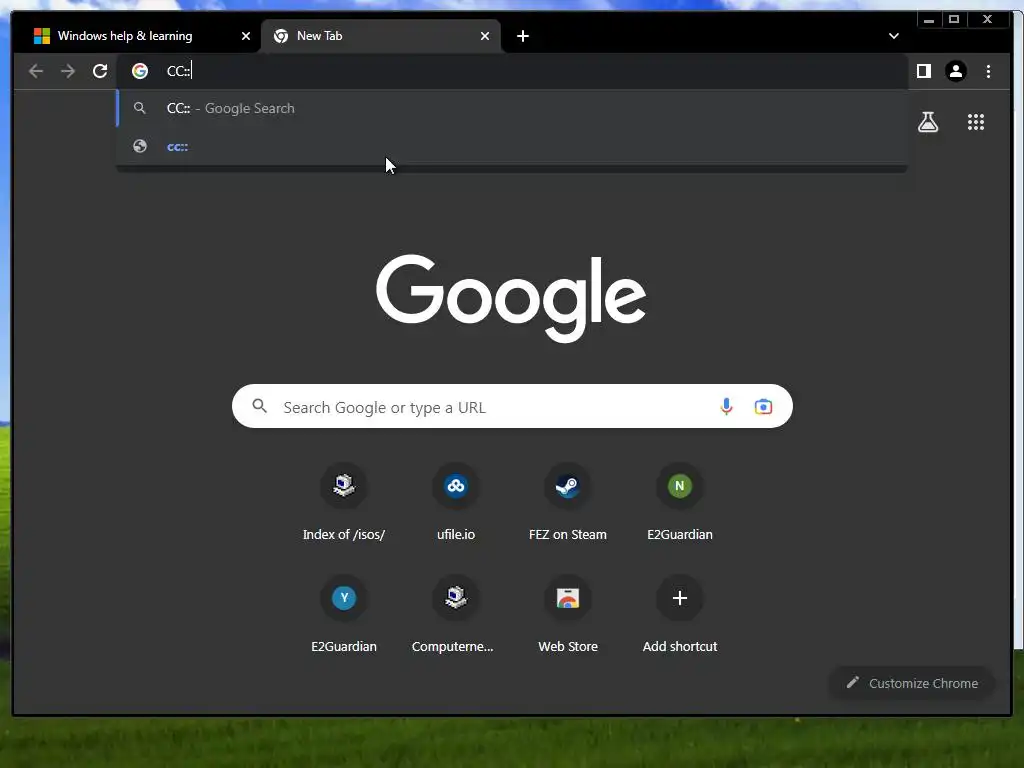Open a new tab with plus button
Viewport: 1024px width, 768px height.
pyautogui.click(x=522, y=36)
